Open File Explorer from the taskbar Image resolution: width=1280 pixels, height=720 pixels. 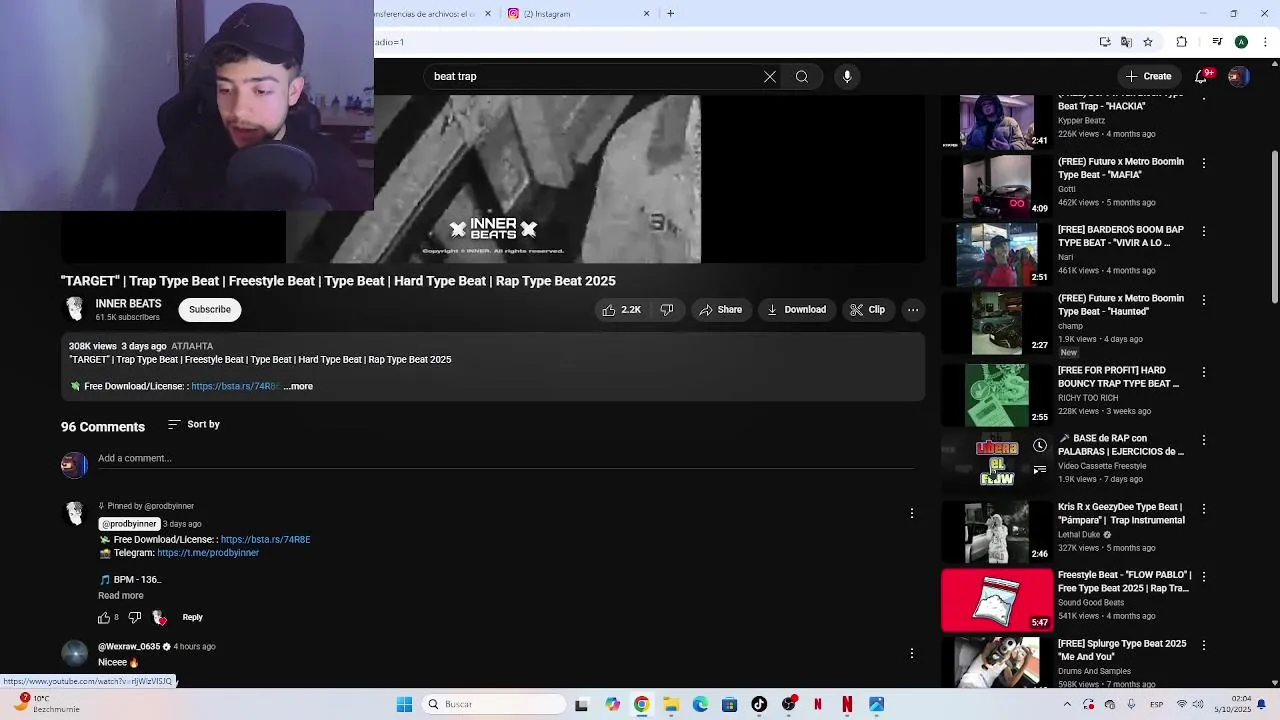(671, 705)
